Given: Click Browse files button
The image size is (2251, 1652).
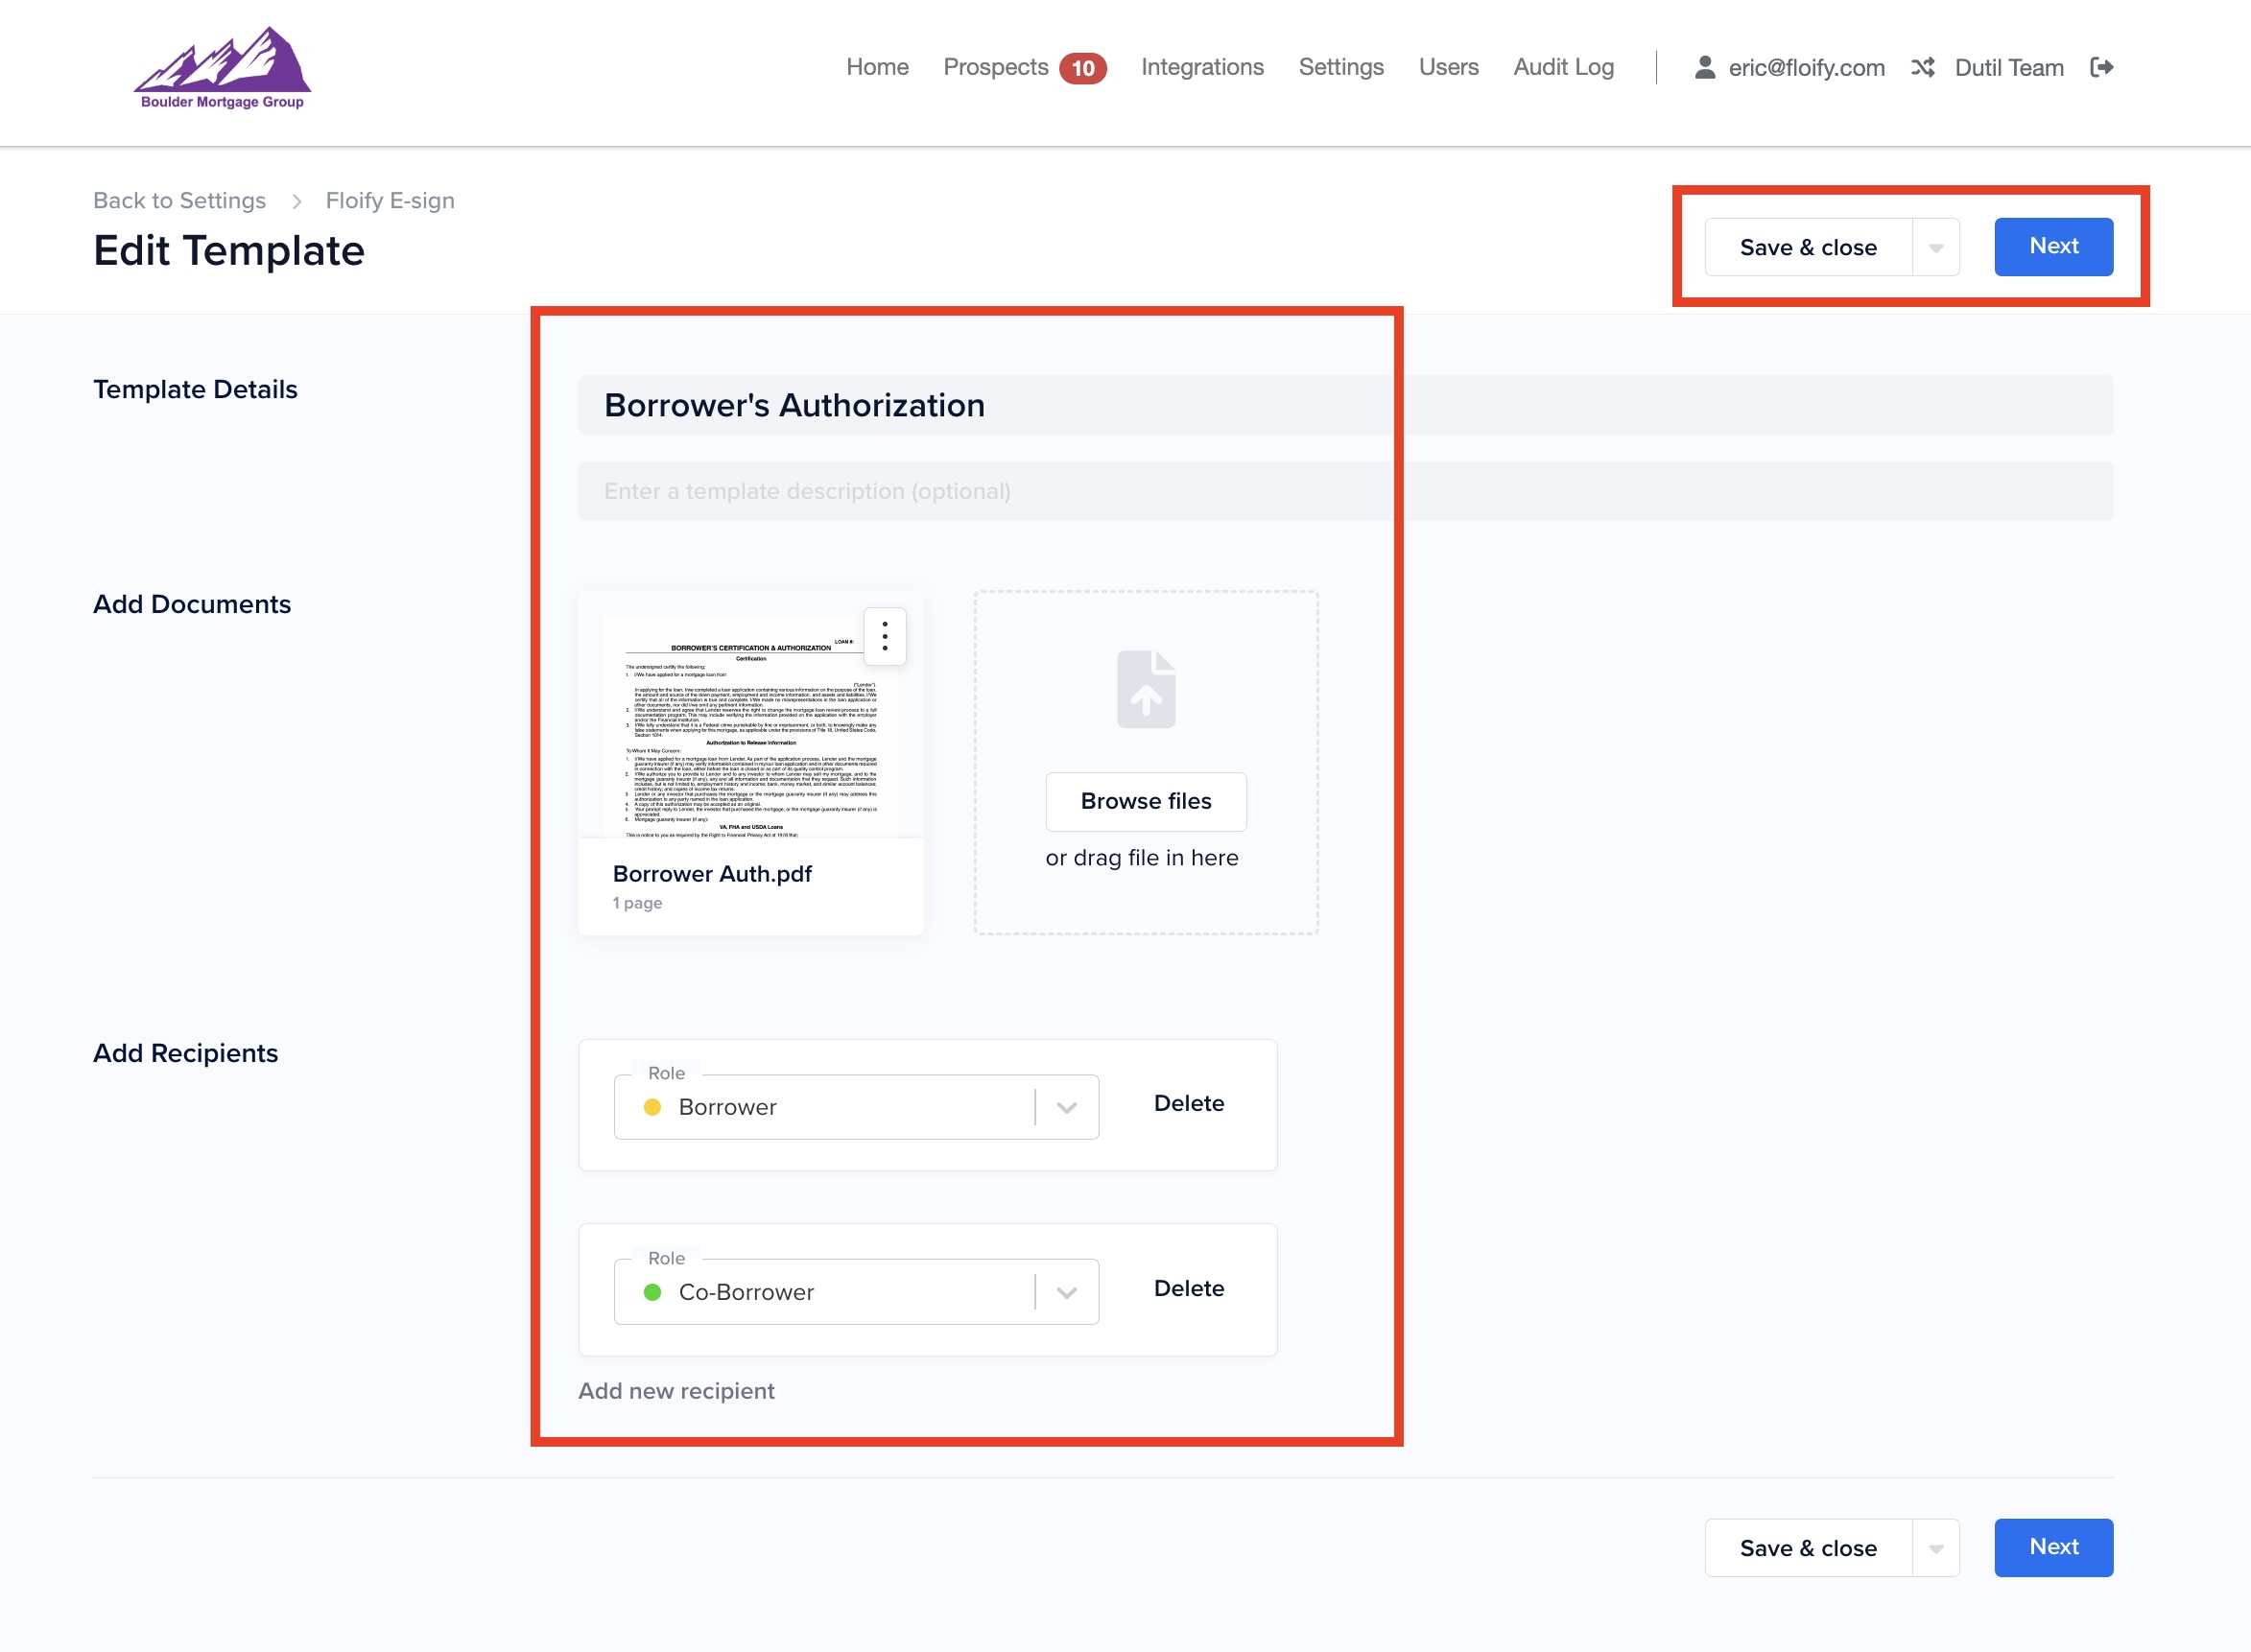Looking at the screenshot, I should (x=1146, y=801).
